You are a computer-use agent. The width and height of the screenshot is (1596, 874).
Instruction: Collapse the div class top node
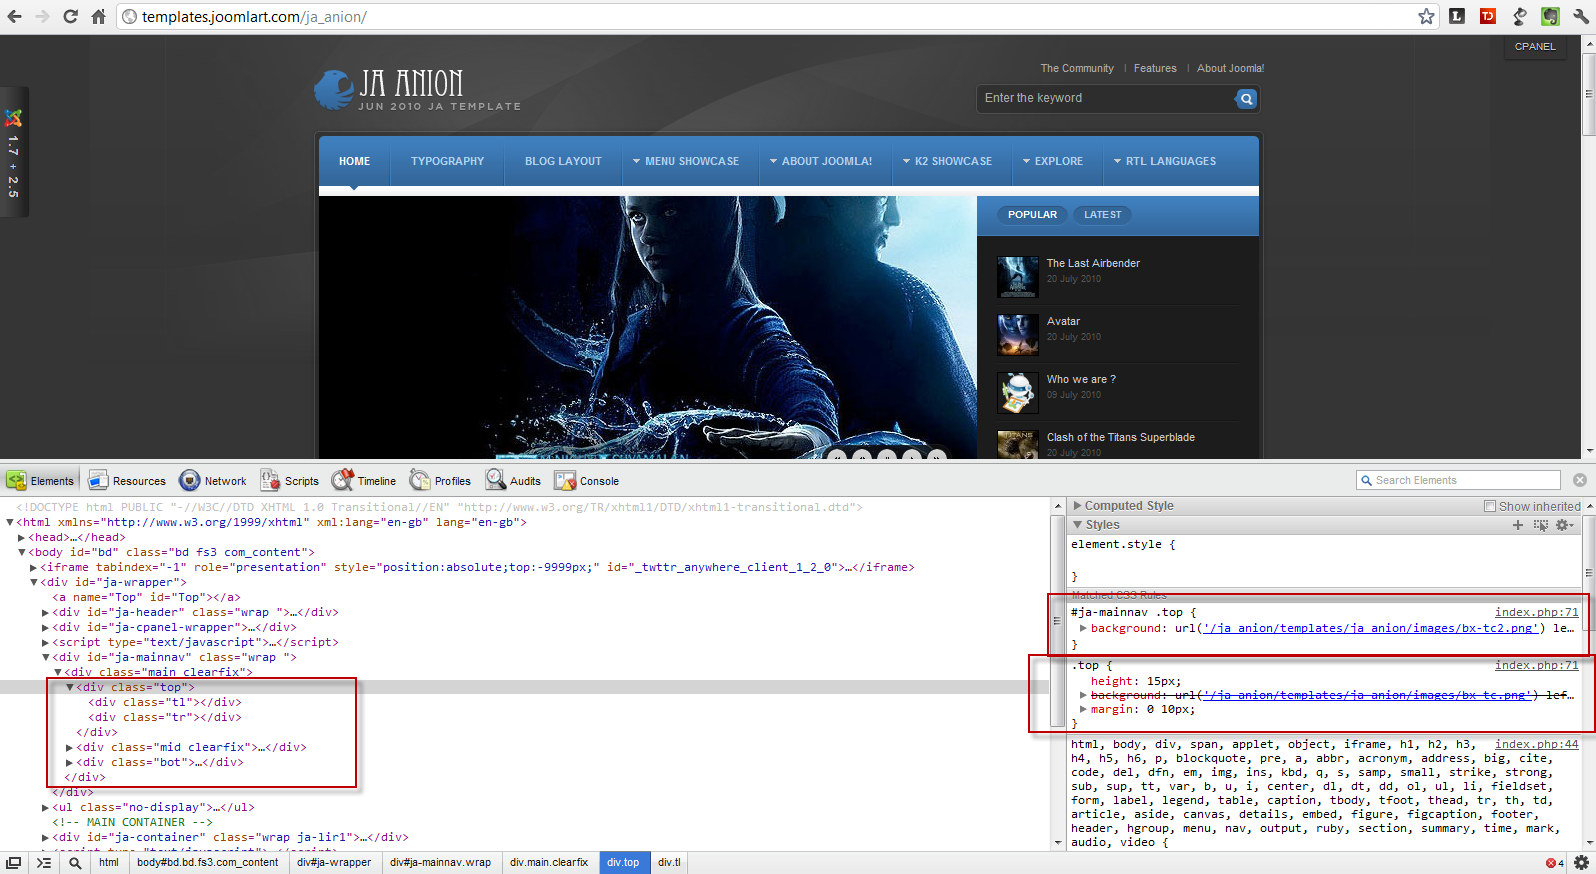[x=69, y=687]
